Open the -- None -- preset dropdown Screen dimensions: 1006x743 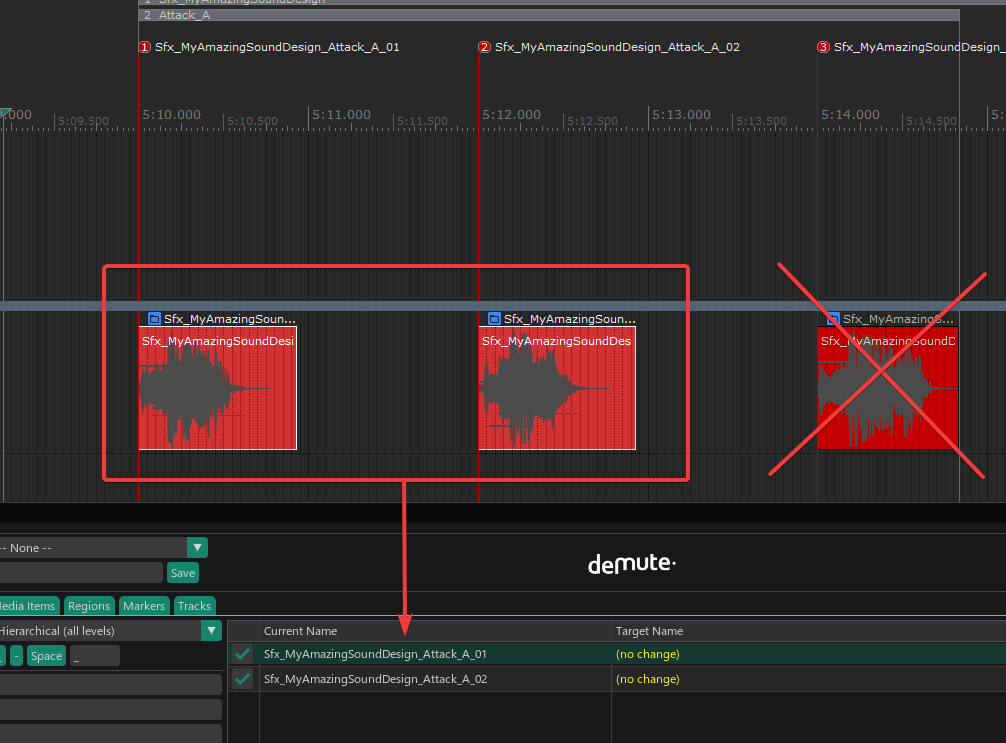pyautogui.click(x=198, y=548)
